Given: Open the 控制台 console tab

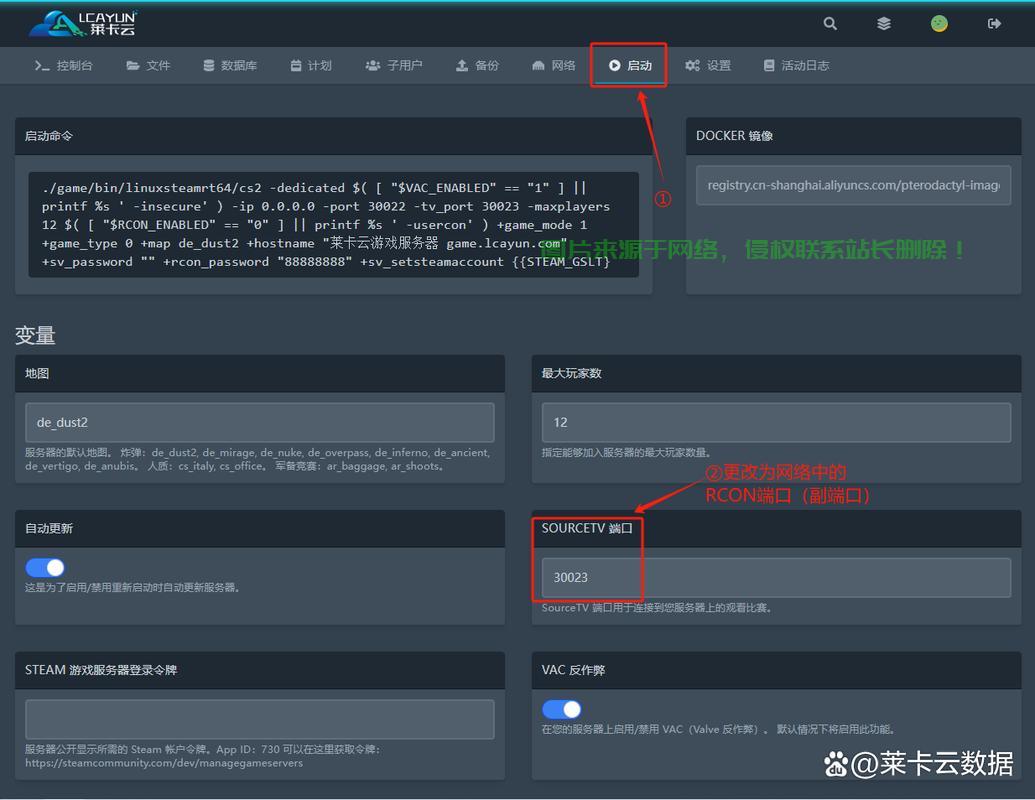Looking at the screenshot, I should click(x=63, y=65).
